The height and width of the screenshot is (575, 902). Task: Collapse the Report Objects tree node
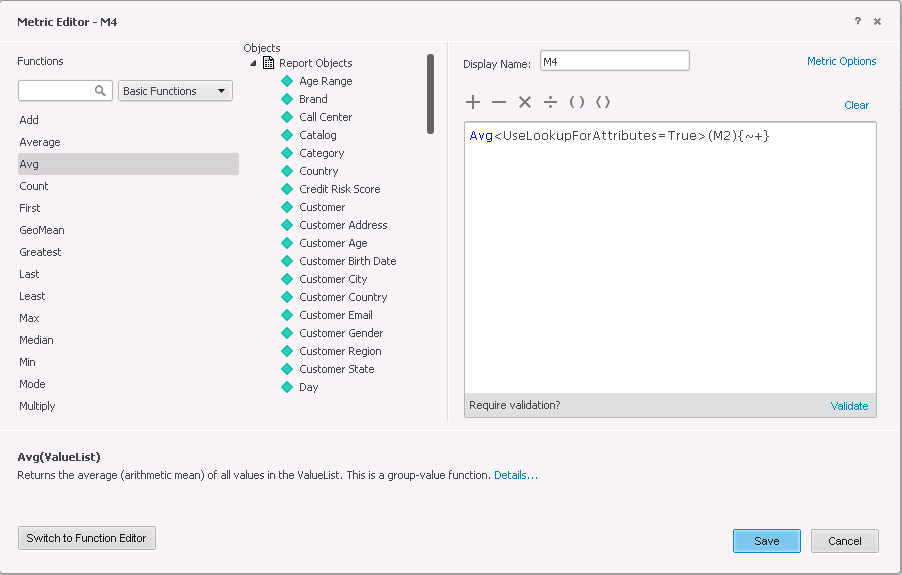click(253, 63)
